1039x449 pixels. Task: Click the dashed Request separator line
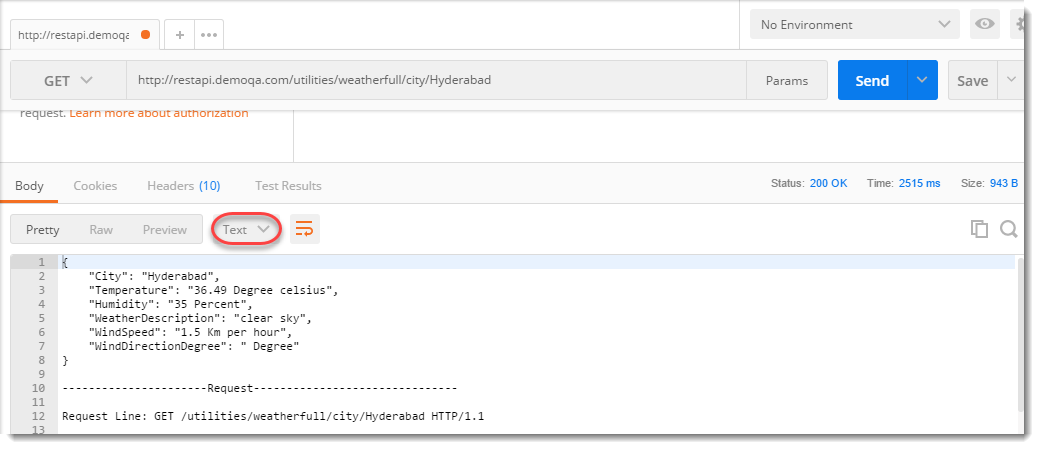pos(260,388)
